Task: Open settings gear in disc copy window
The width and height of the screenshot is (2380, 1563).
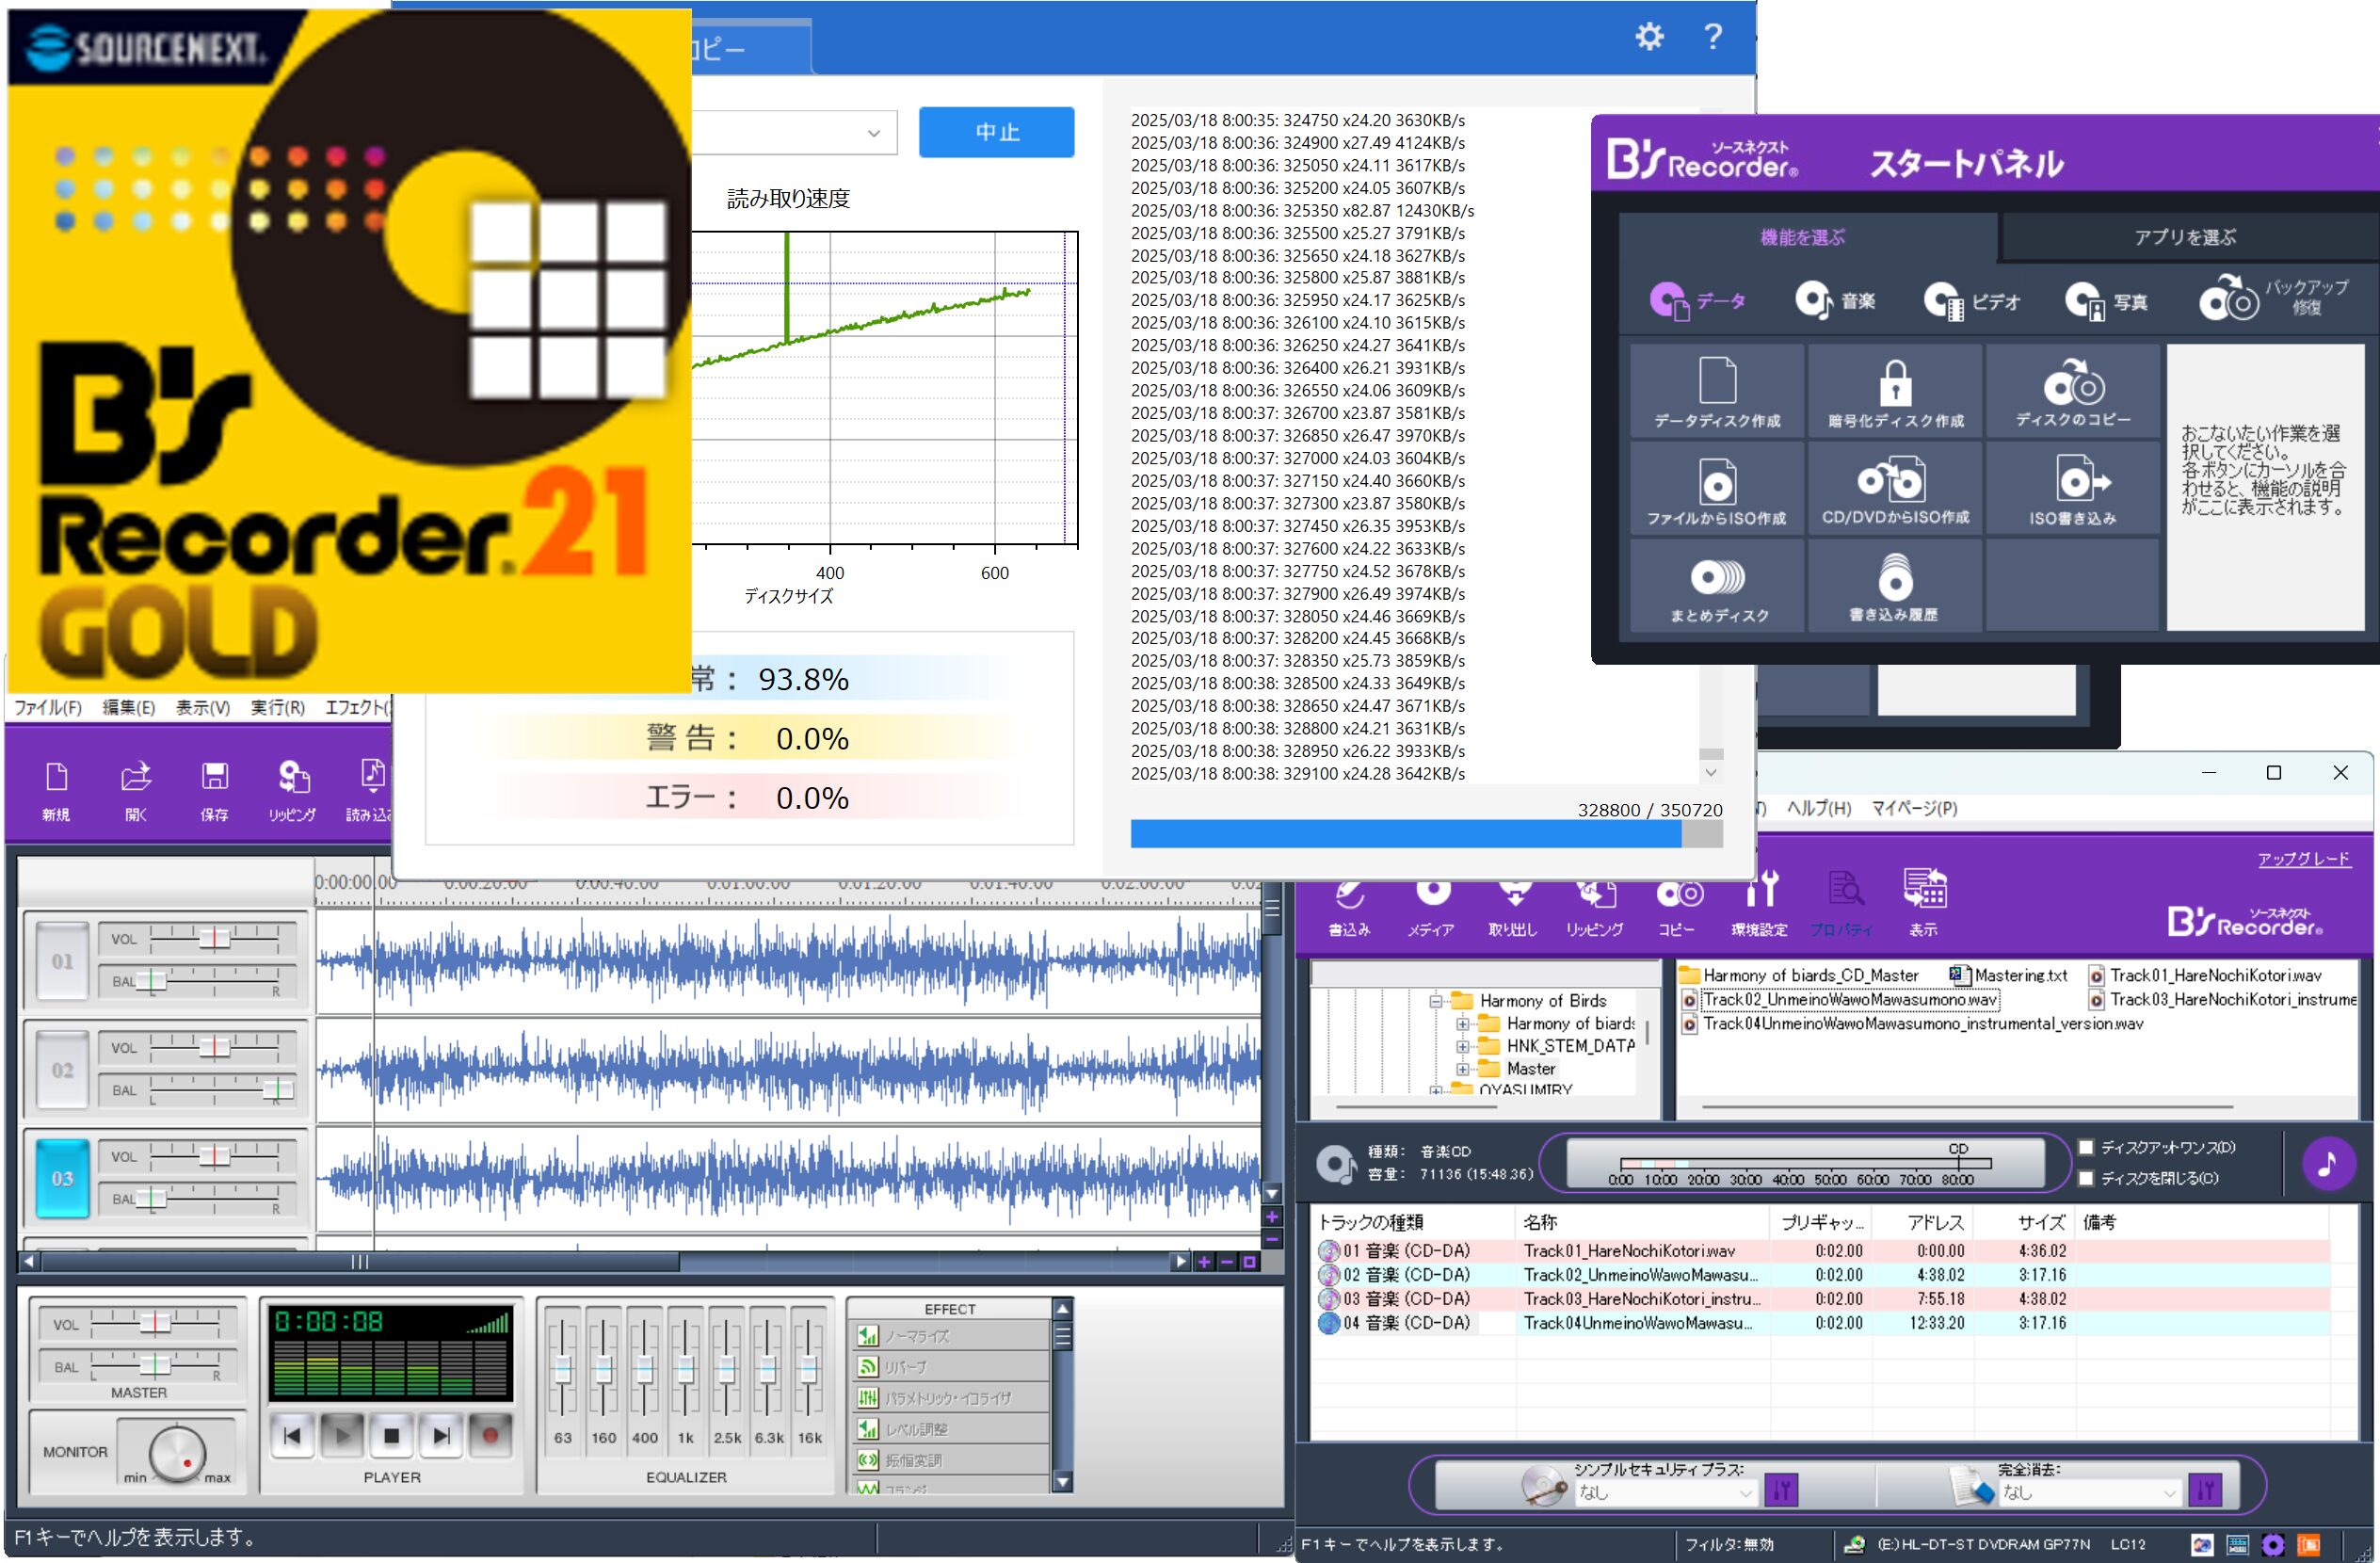Action: (x=1649, y=37)
